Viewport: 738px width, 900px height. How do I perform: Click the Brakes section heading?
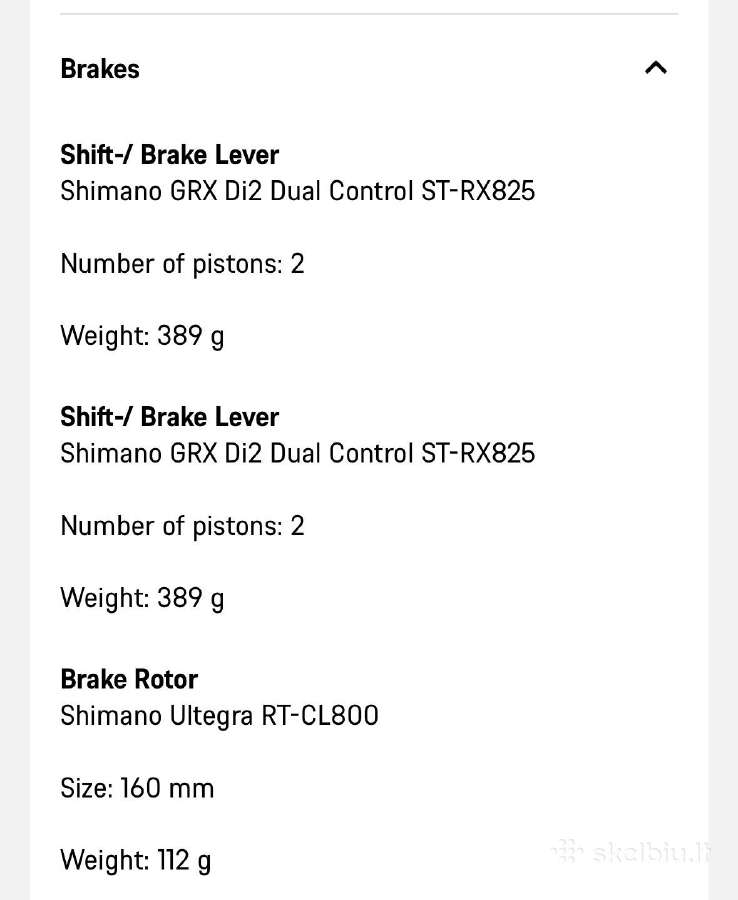click(100, 69)
